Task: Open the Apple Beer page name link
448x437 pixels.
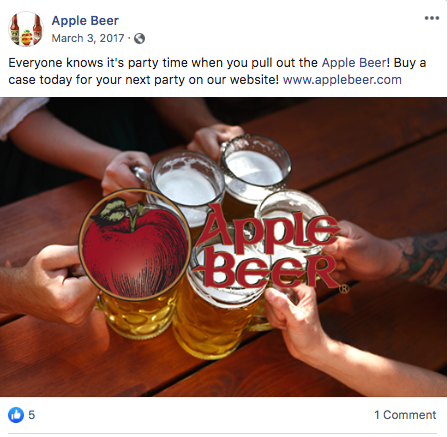Action: point(85,21)
